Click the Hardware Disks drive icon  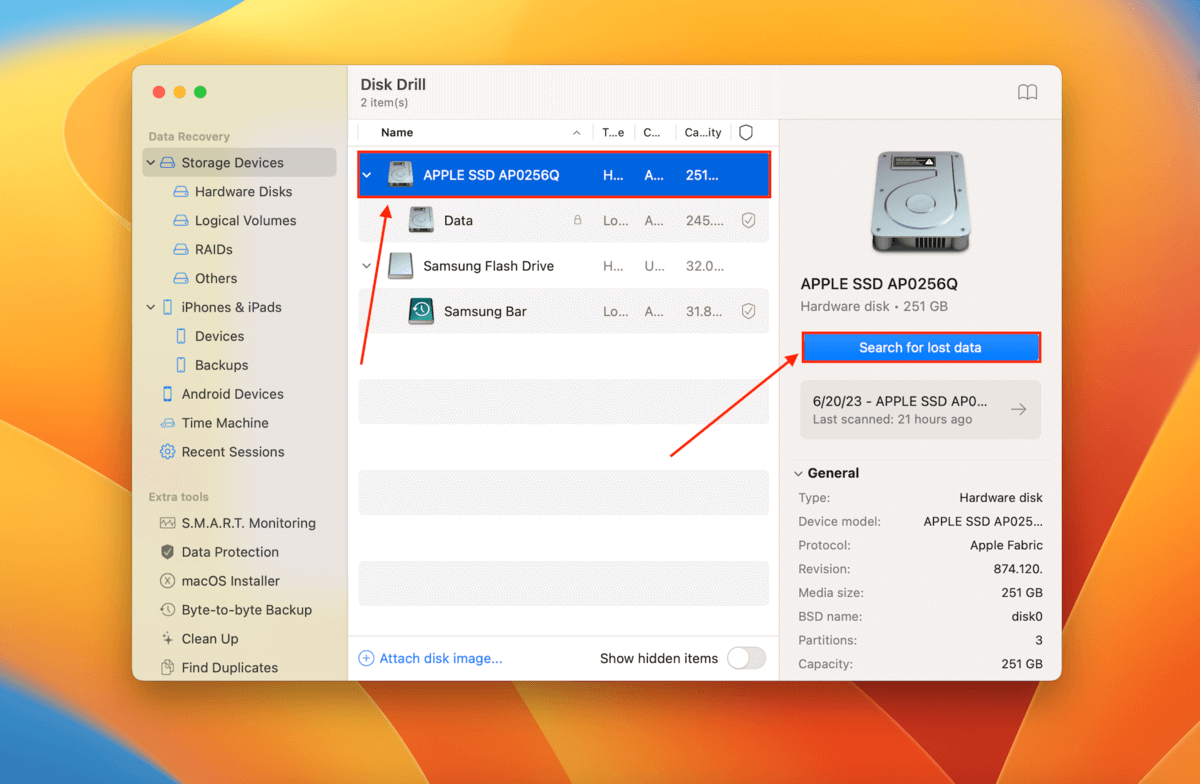tap(180, 192)
